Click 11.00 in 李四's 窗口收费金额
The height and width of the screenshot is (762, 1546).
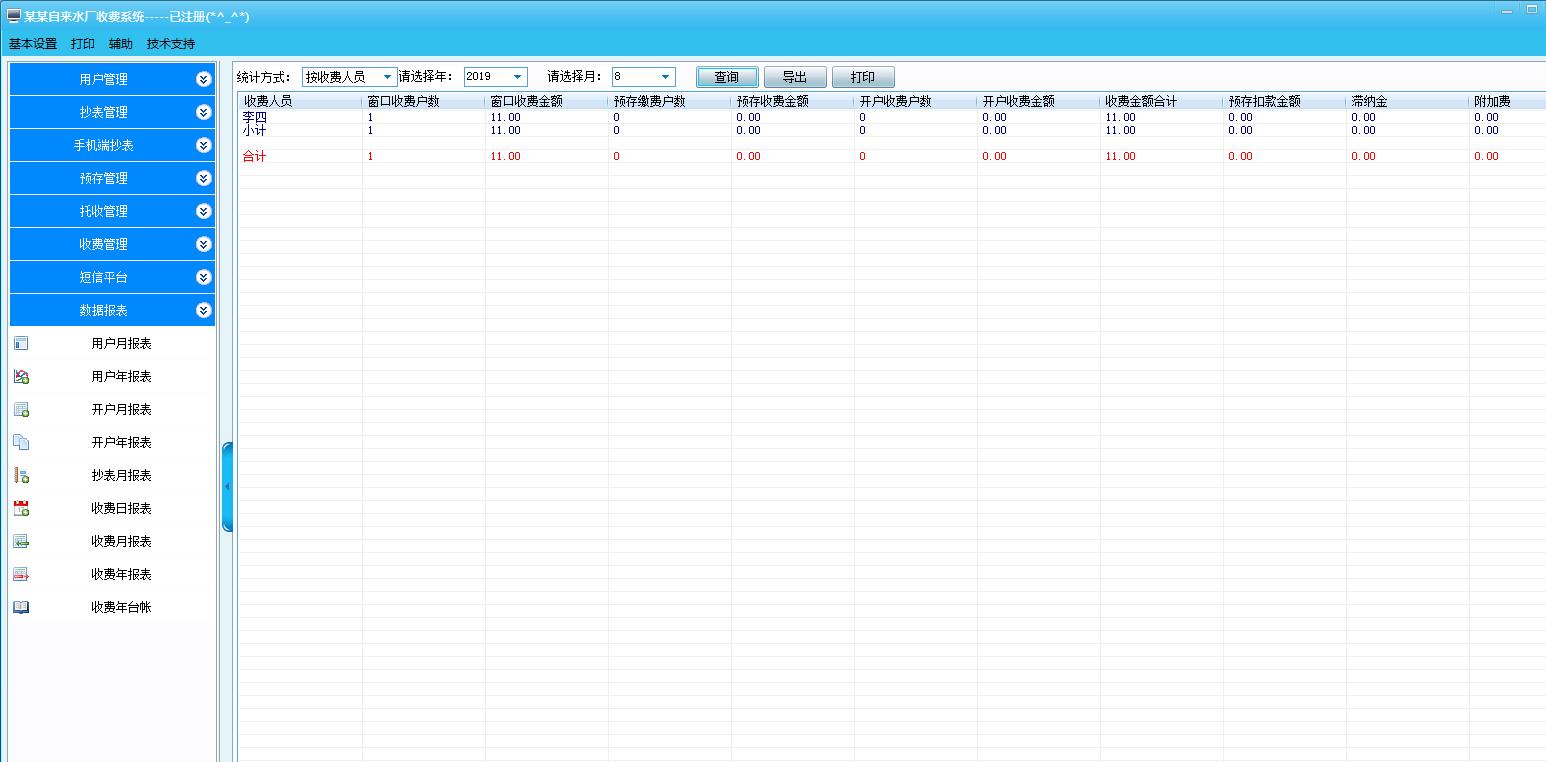coord(505,117)
